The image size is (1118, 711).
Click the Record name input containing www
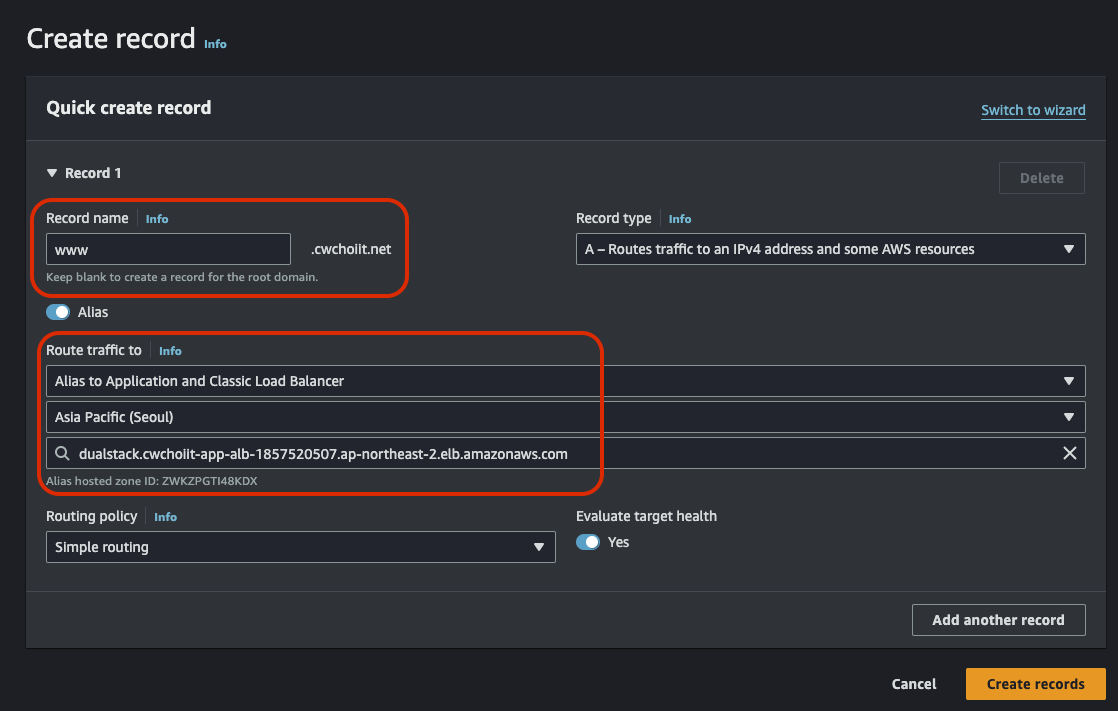coord(168,249)
